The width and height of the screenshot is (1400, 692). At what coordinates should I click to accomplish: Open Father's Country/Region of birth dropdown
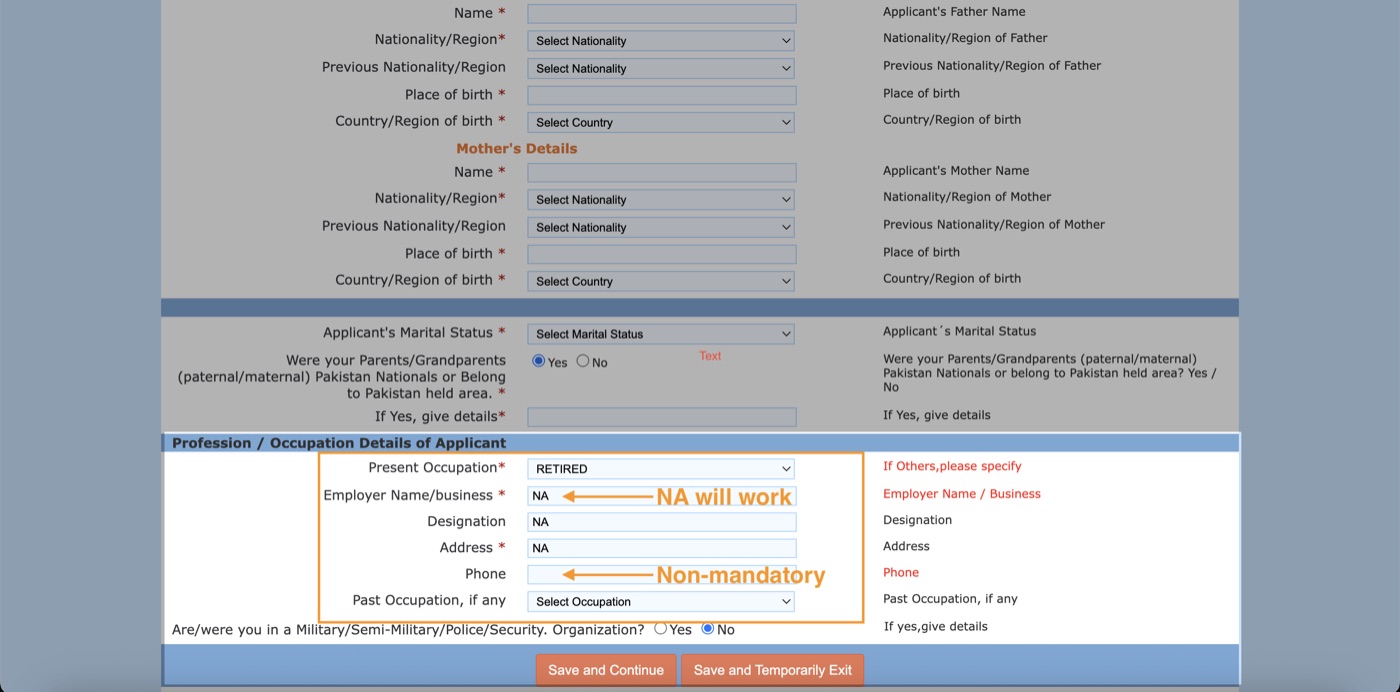pyautogui.click(x=661, y=122)
